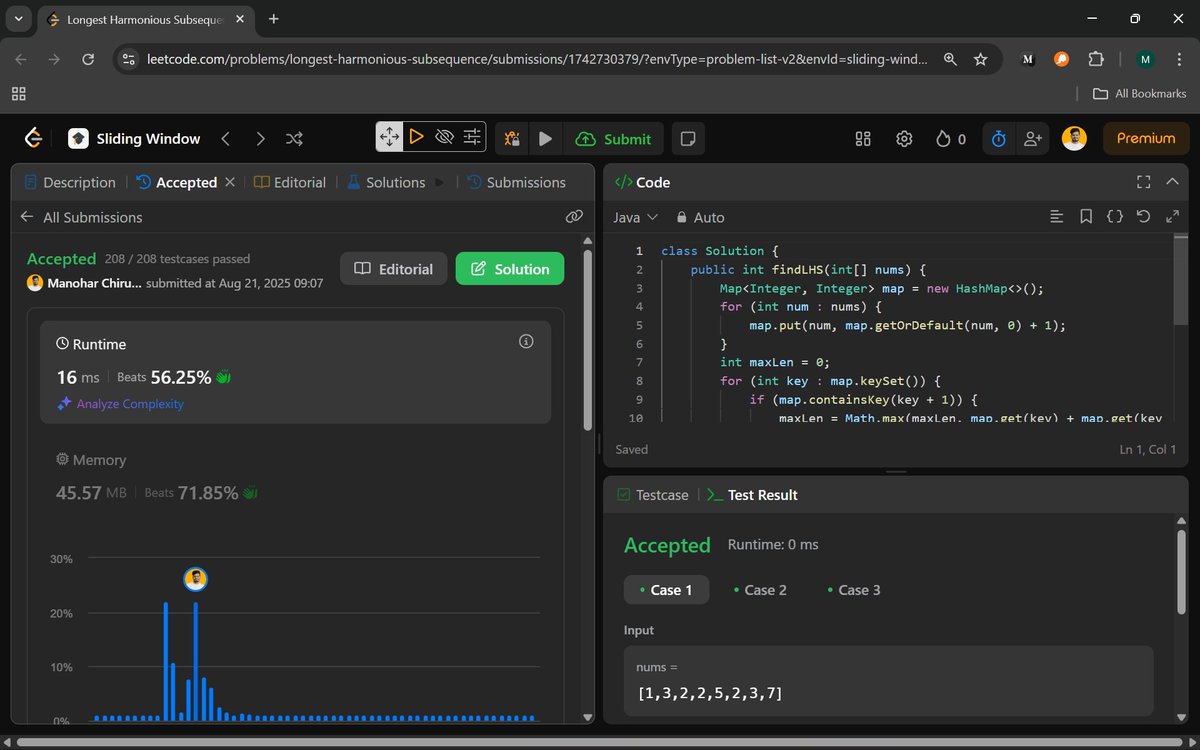
Task: Open browser extensions puzzle icon
Action: [1097, 59]
